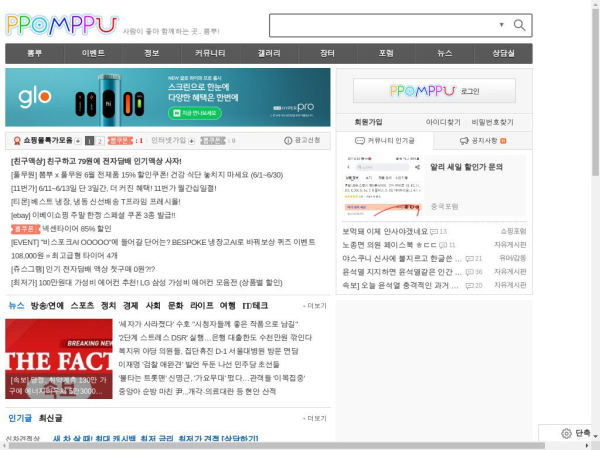The height and width of the screenshot is (450, 600).
Task: Select page 2 of shopping deals
Action: (99, 141)
